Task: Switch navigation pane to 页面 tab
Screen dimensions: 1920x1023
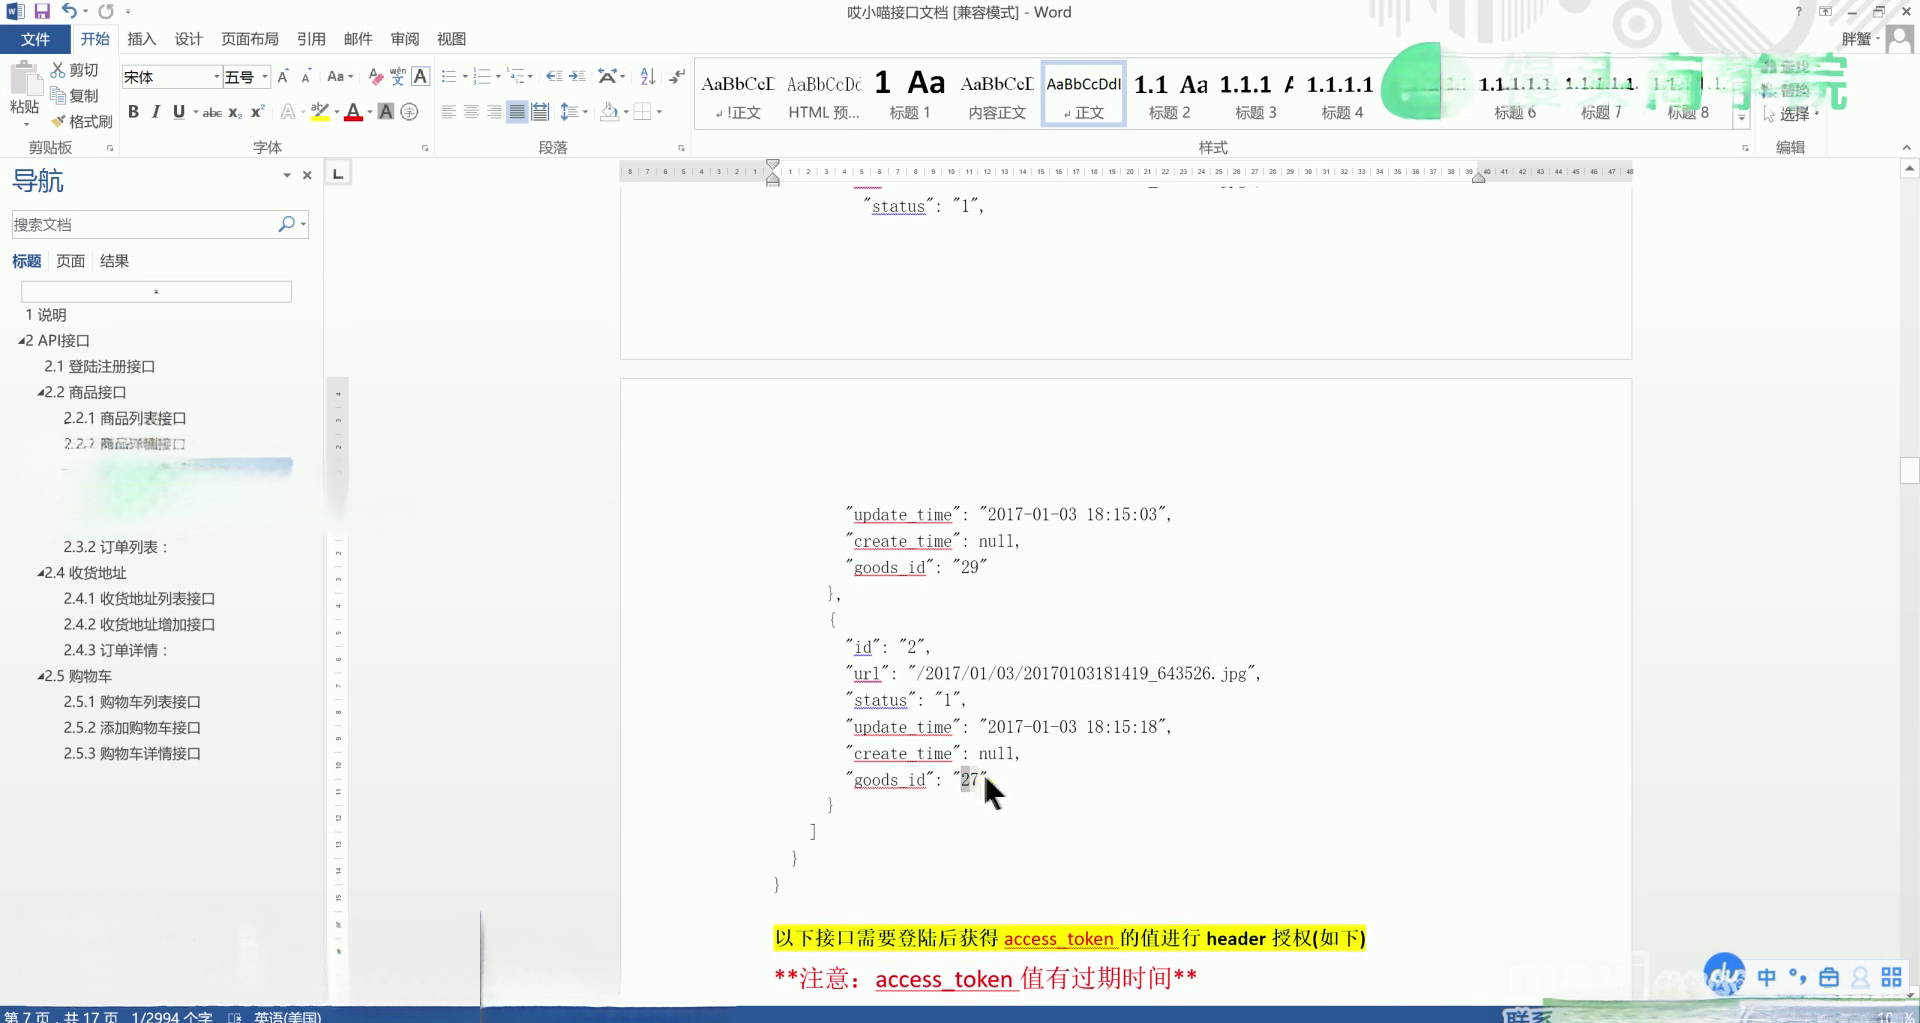Action: click(x=70, y=261)
